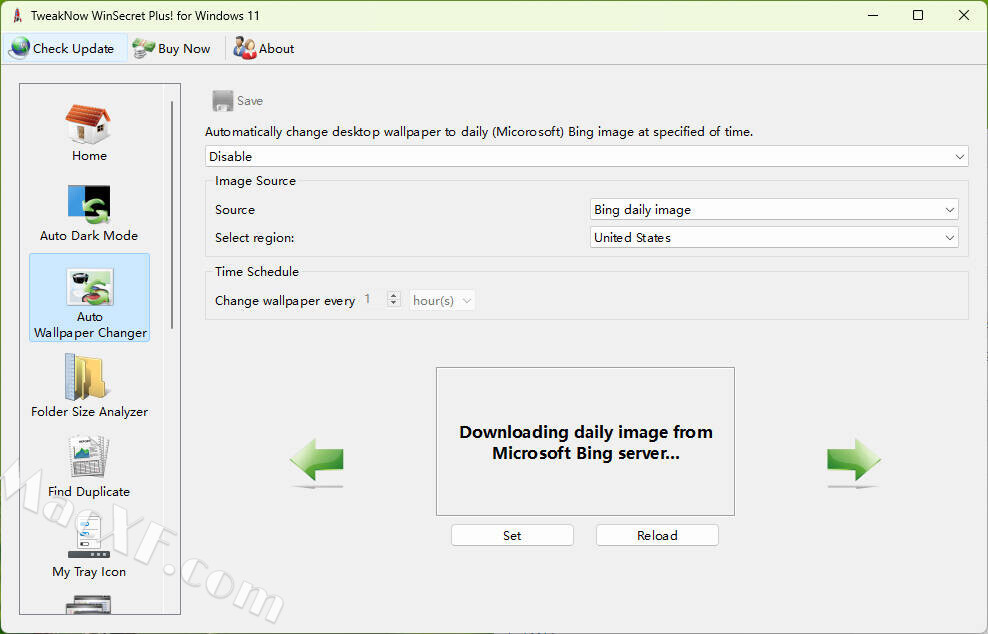Select the My Tray Icon tool

pos(89,545)
